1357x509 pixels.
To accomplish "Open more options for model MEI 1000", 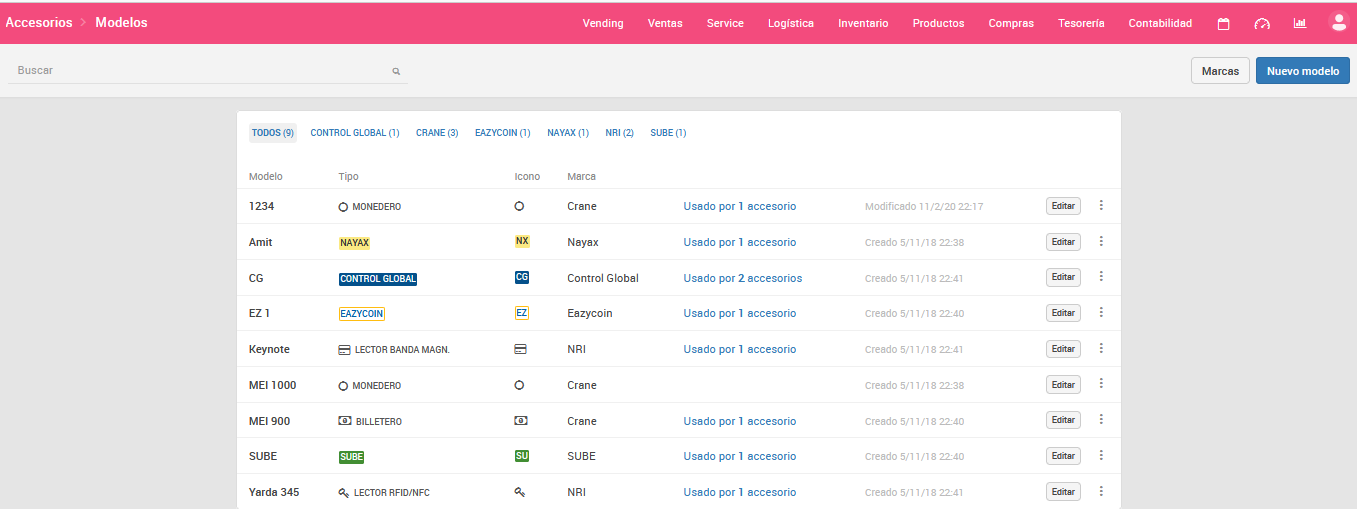I will (x=1101, y=384).
